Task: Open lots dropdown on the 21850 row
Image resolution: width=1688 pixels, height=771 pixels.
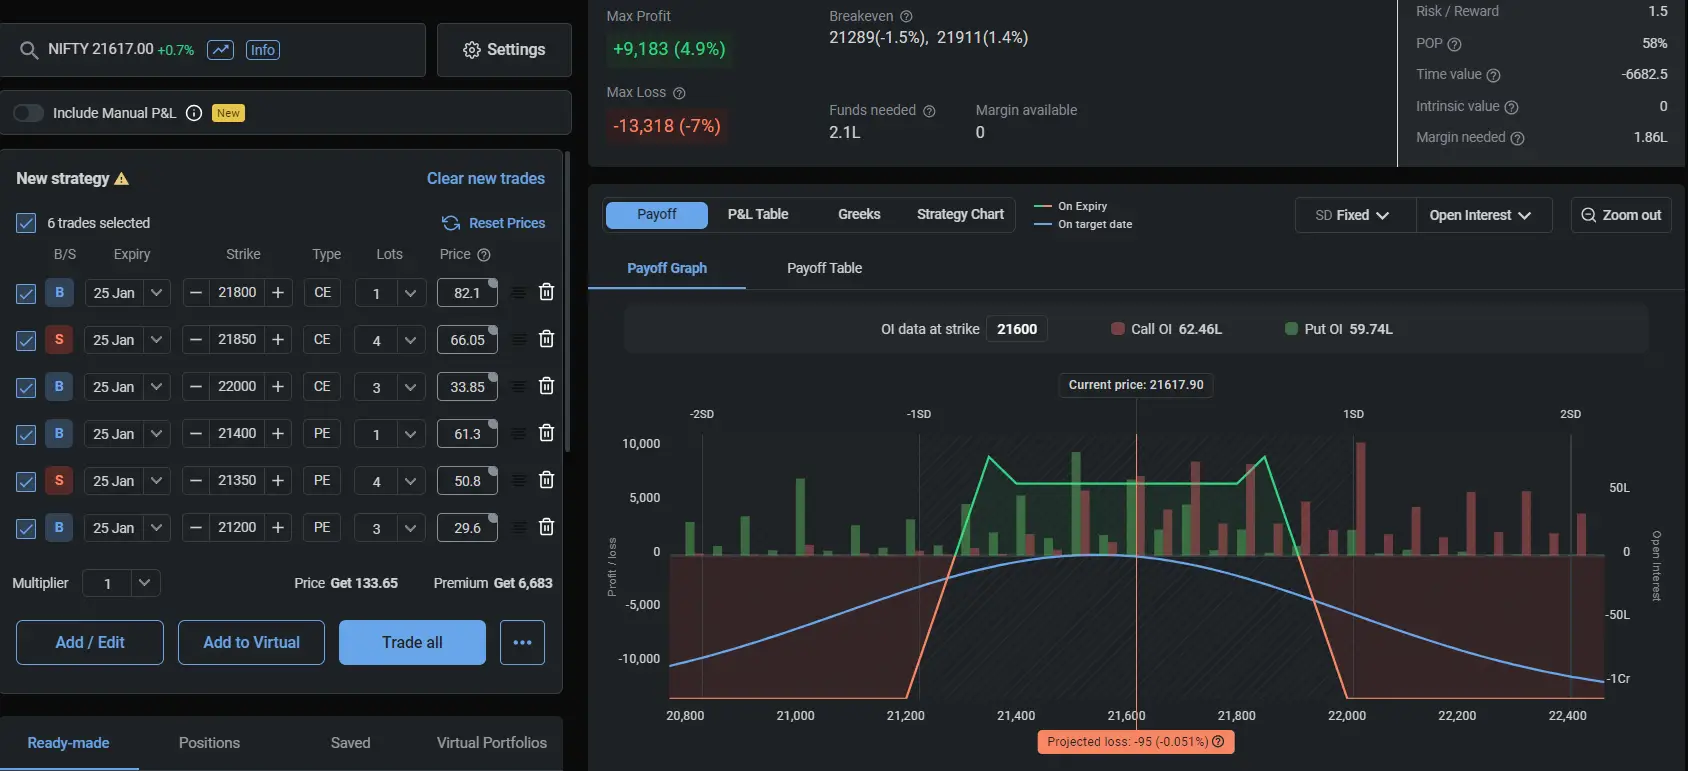Action: pos(410,340)
